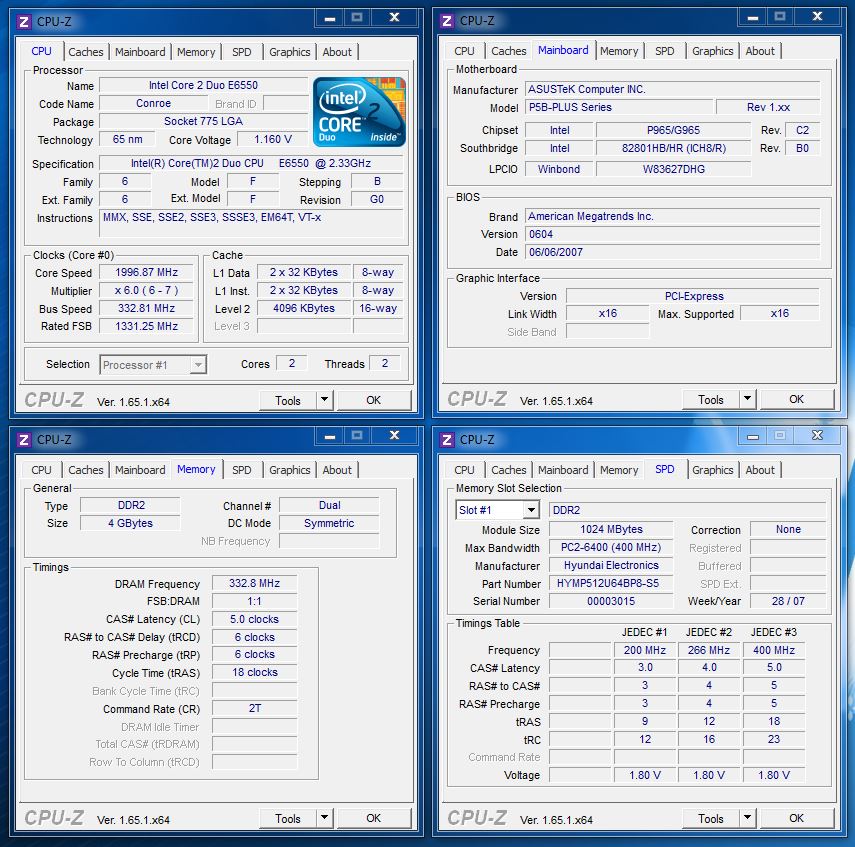Click the serial number 00003015

[x=611, y=601]
